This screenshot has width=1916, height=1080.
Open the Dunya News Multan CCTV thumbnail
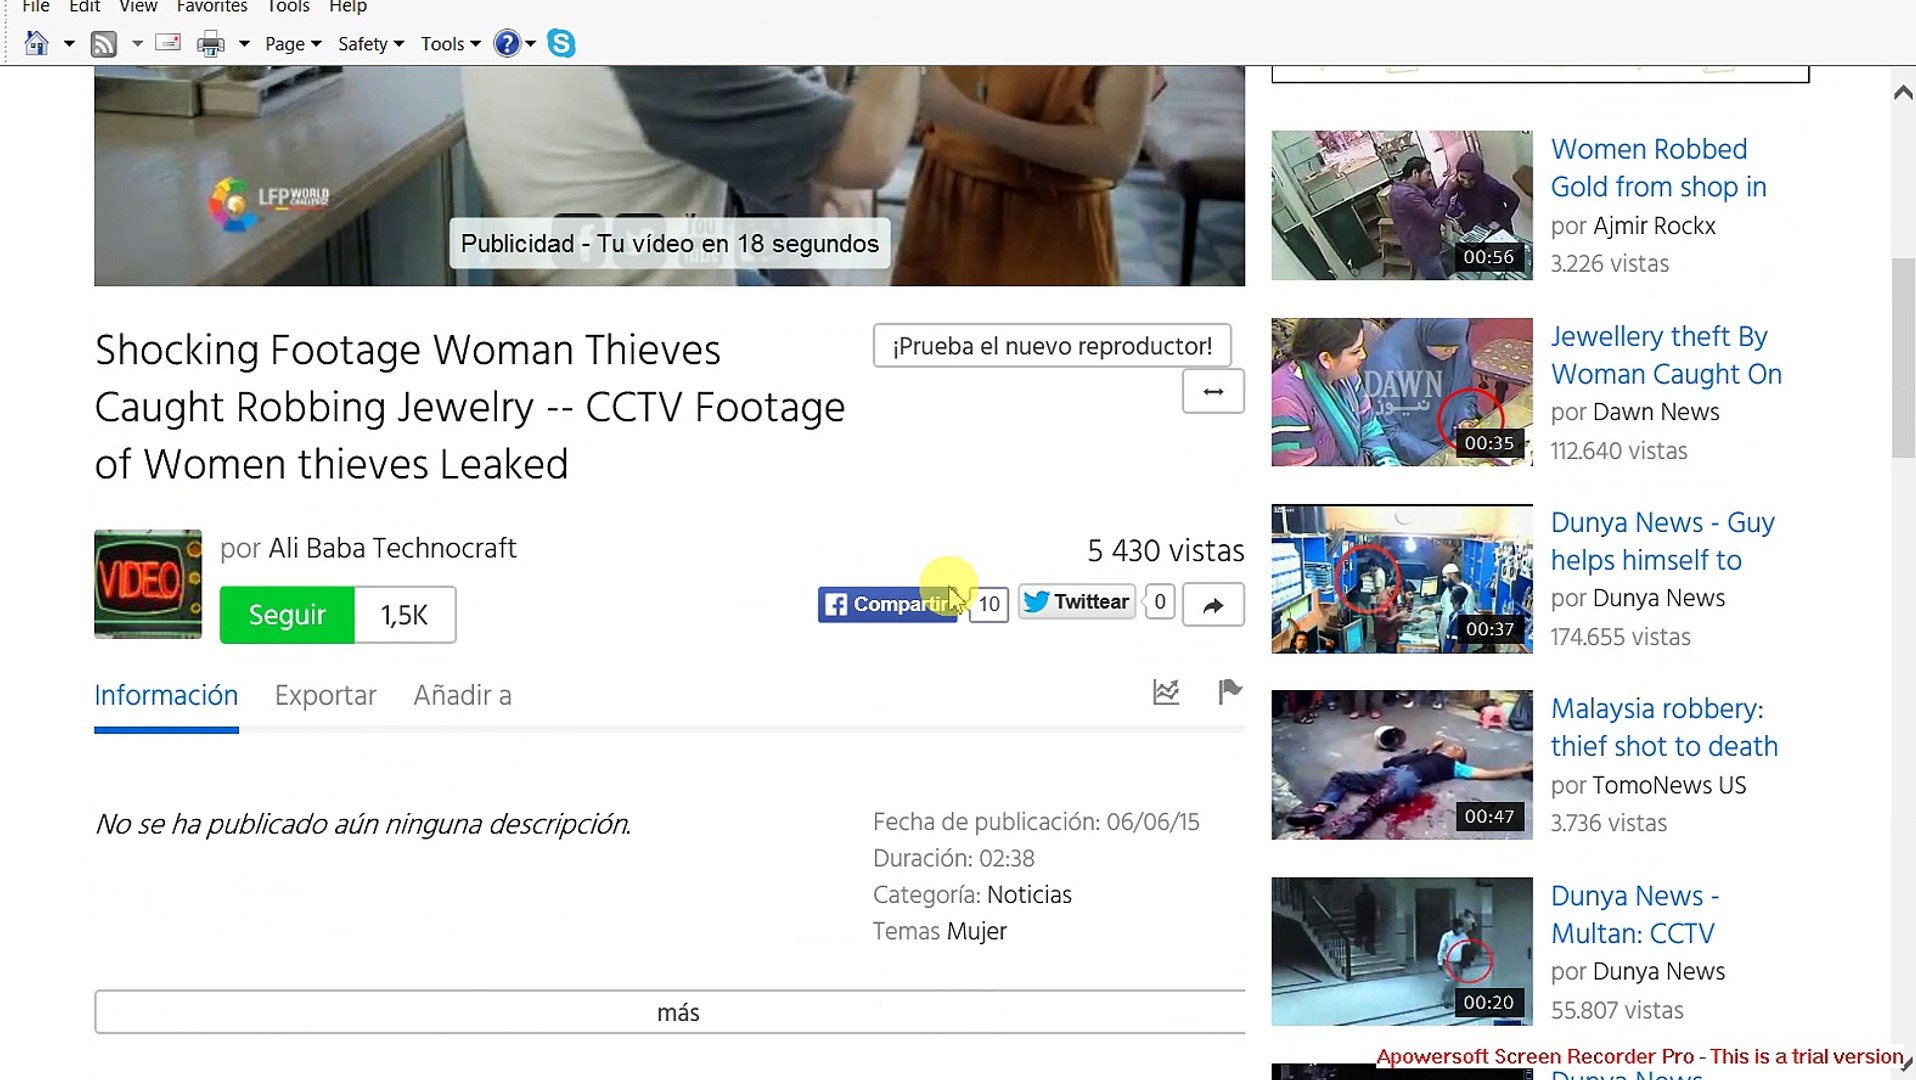coord(1400,951)
